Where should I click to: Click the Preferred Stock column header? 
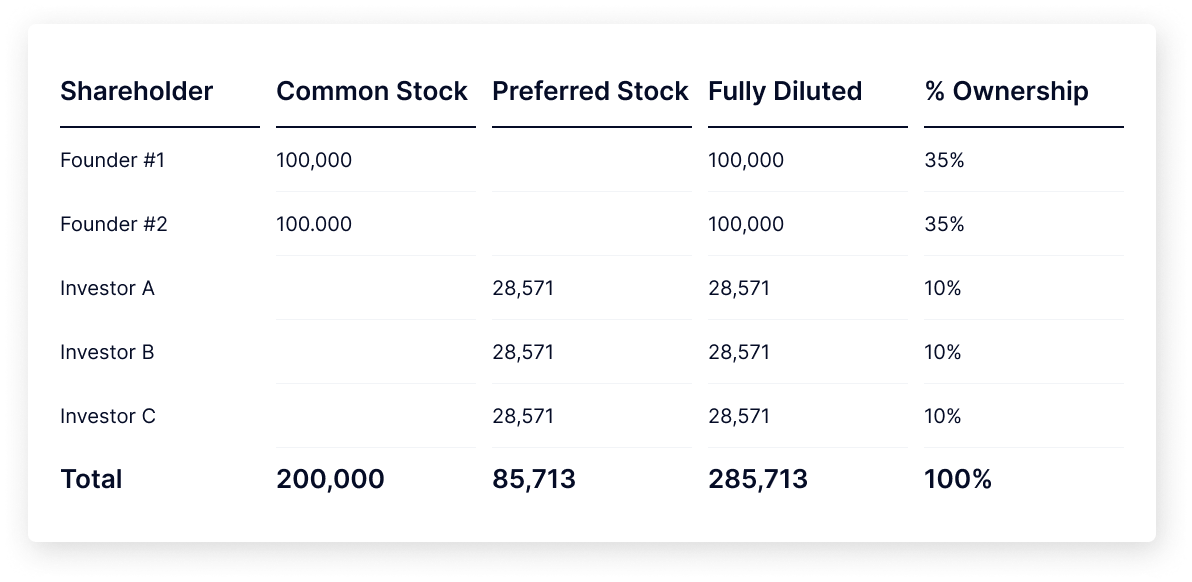point(590,91)
